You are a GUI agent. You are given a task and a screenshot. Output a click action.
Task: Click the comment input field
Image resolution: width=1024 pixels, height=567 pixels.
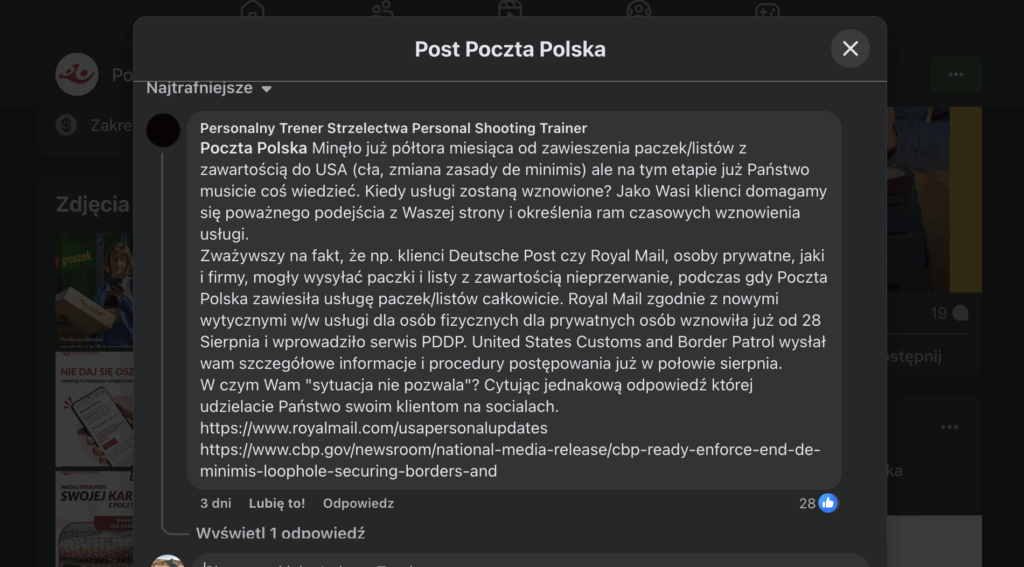coord(530,560)
